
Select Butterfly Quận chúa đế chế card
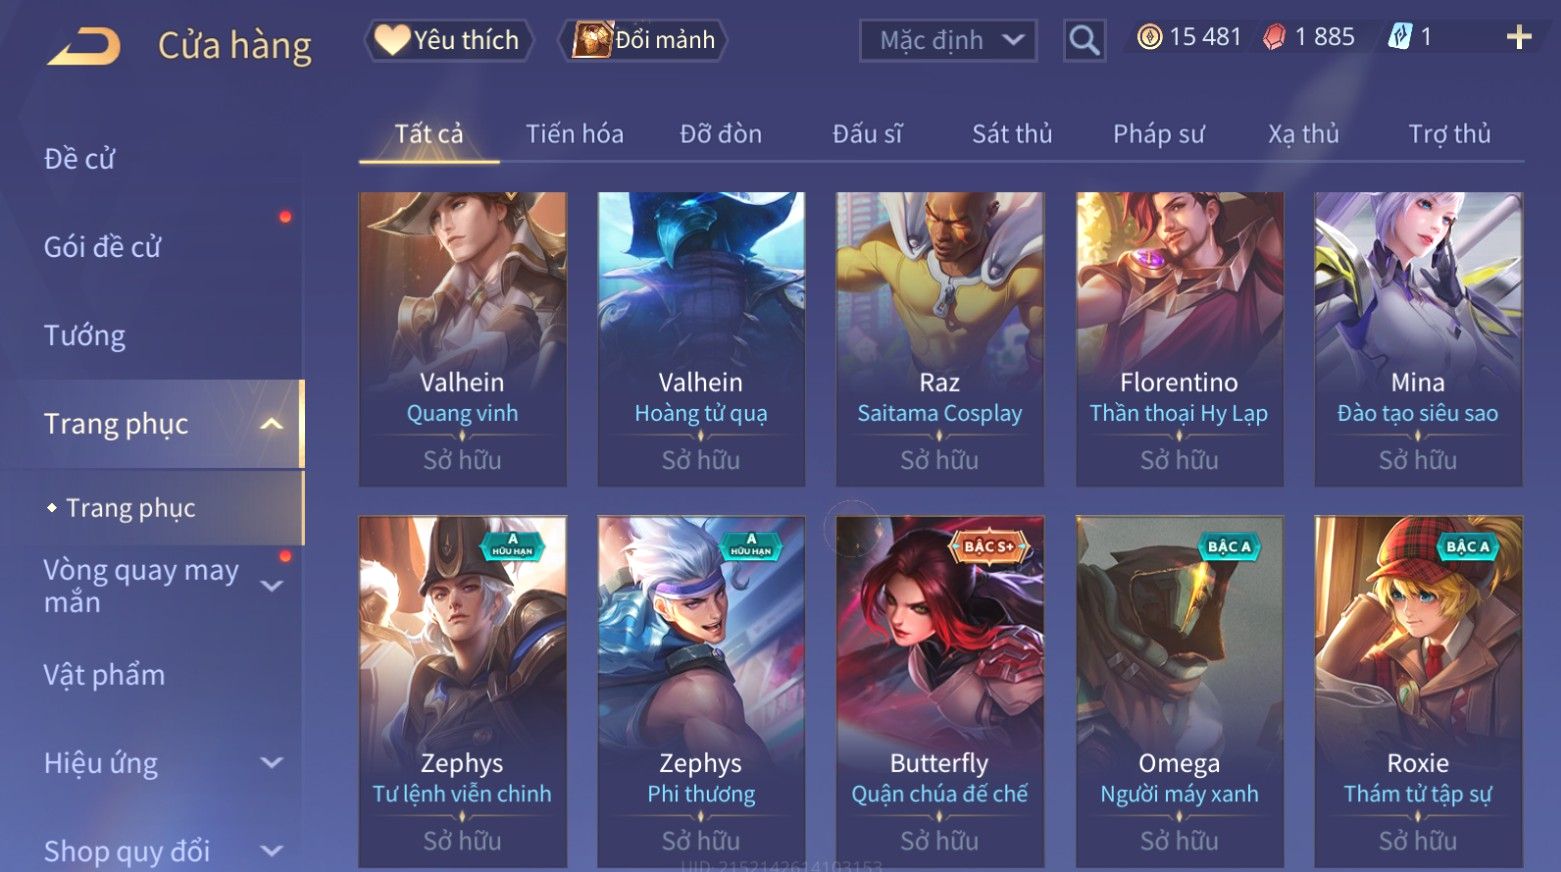click(x=940, y=691)
